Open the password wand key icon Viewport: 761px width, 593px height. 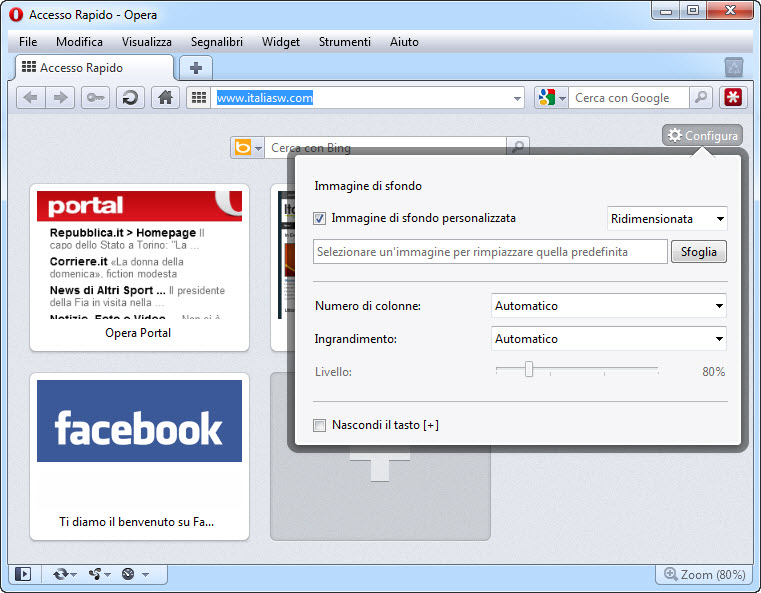click(x=95, y=98)
